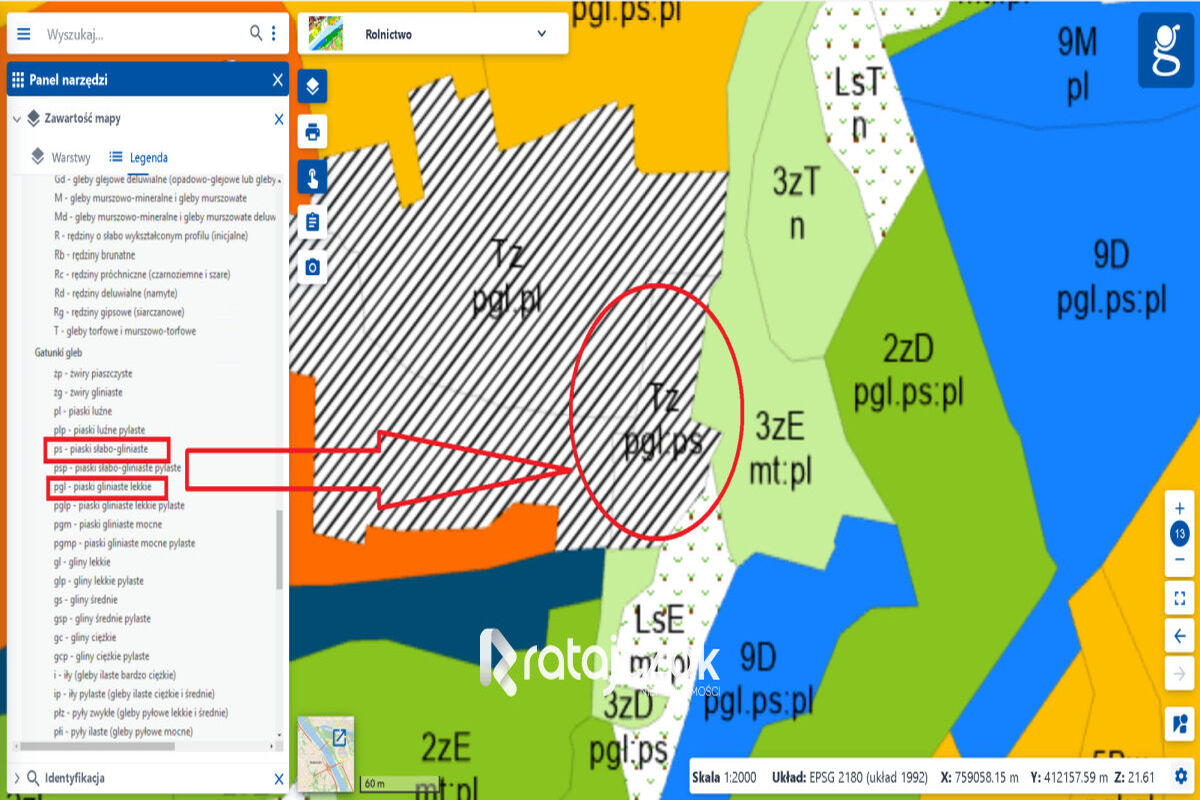Open the three-dot search options menu
1200x800 pixels.
pos(273,34)
